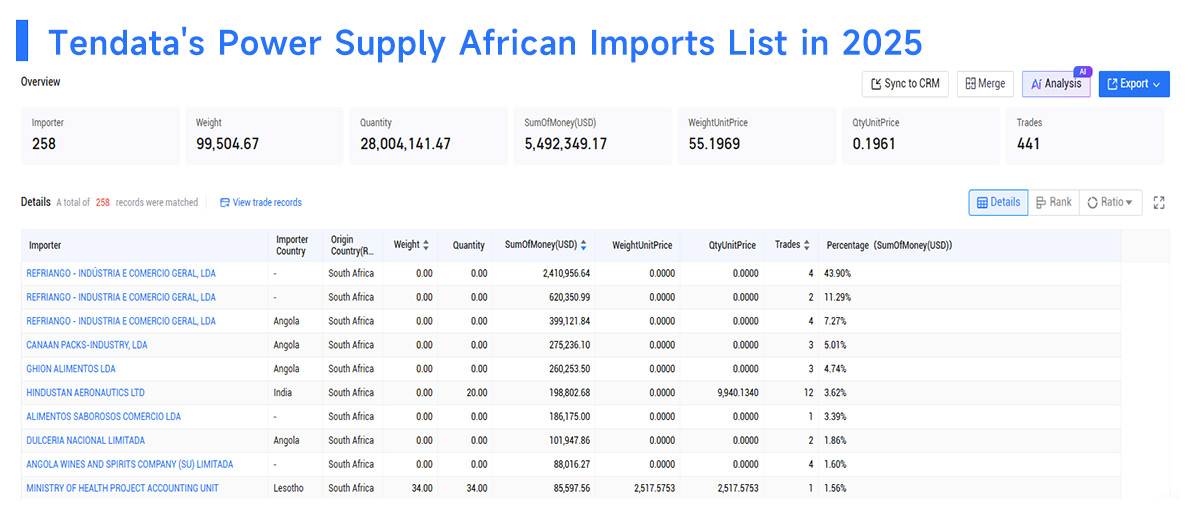Image resolution: width=1190 pixels, height=510 pixels.
Task: Open REFRIANGO row with 620,350.99 sum
Action: [x=121, y=297]
